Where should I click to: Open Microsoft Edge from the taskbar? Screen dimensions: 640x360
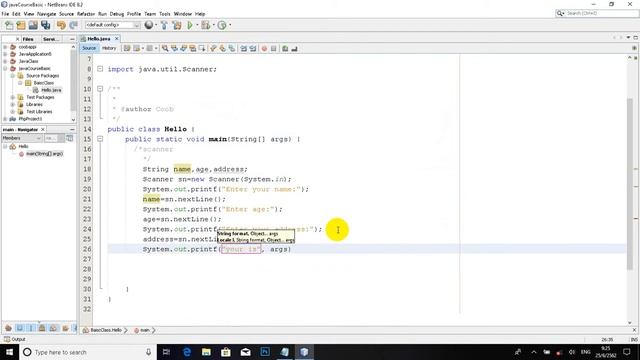pyautogui.click(x=187, y=352)
